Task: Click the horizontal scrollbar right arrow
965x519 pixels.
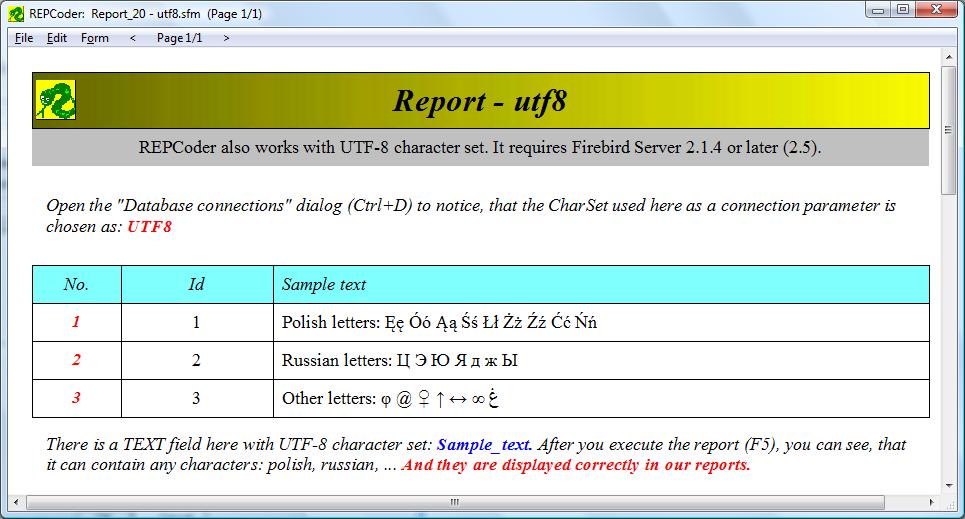Action: [931, 502]
